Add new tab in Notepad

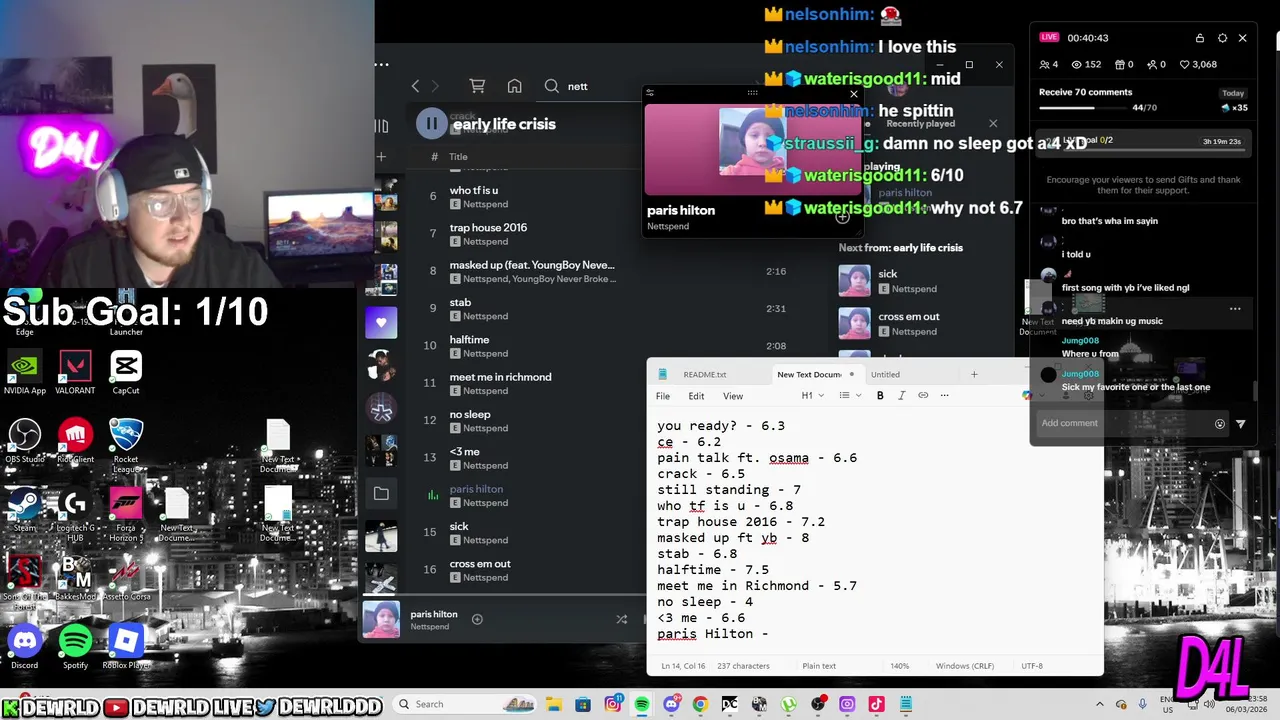pyautogui.click(x=974, y=374)
